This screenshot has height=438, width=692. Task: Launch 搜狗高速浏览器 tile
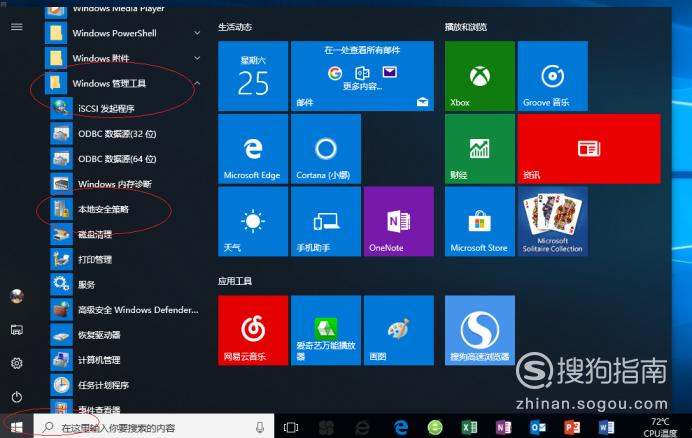coord(480,330)
